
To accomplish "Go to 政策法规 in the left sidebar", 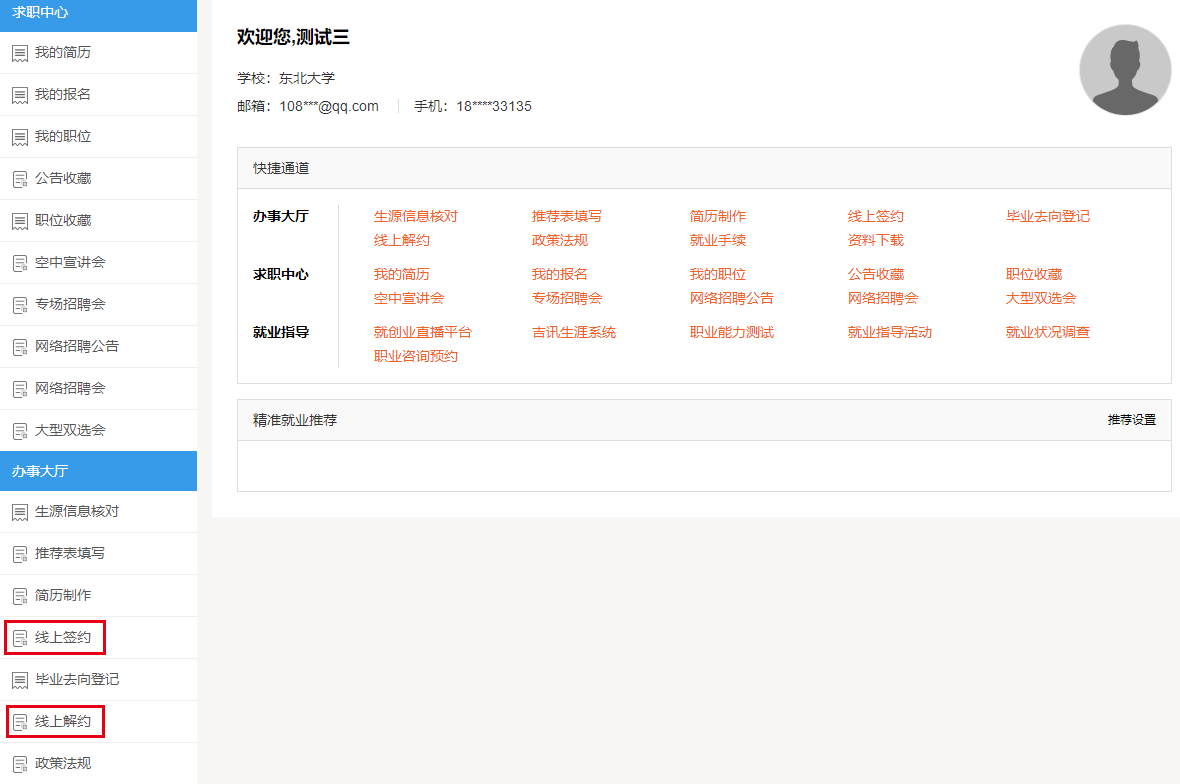I will pos(63,763).
